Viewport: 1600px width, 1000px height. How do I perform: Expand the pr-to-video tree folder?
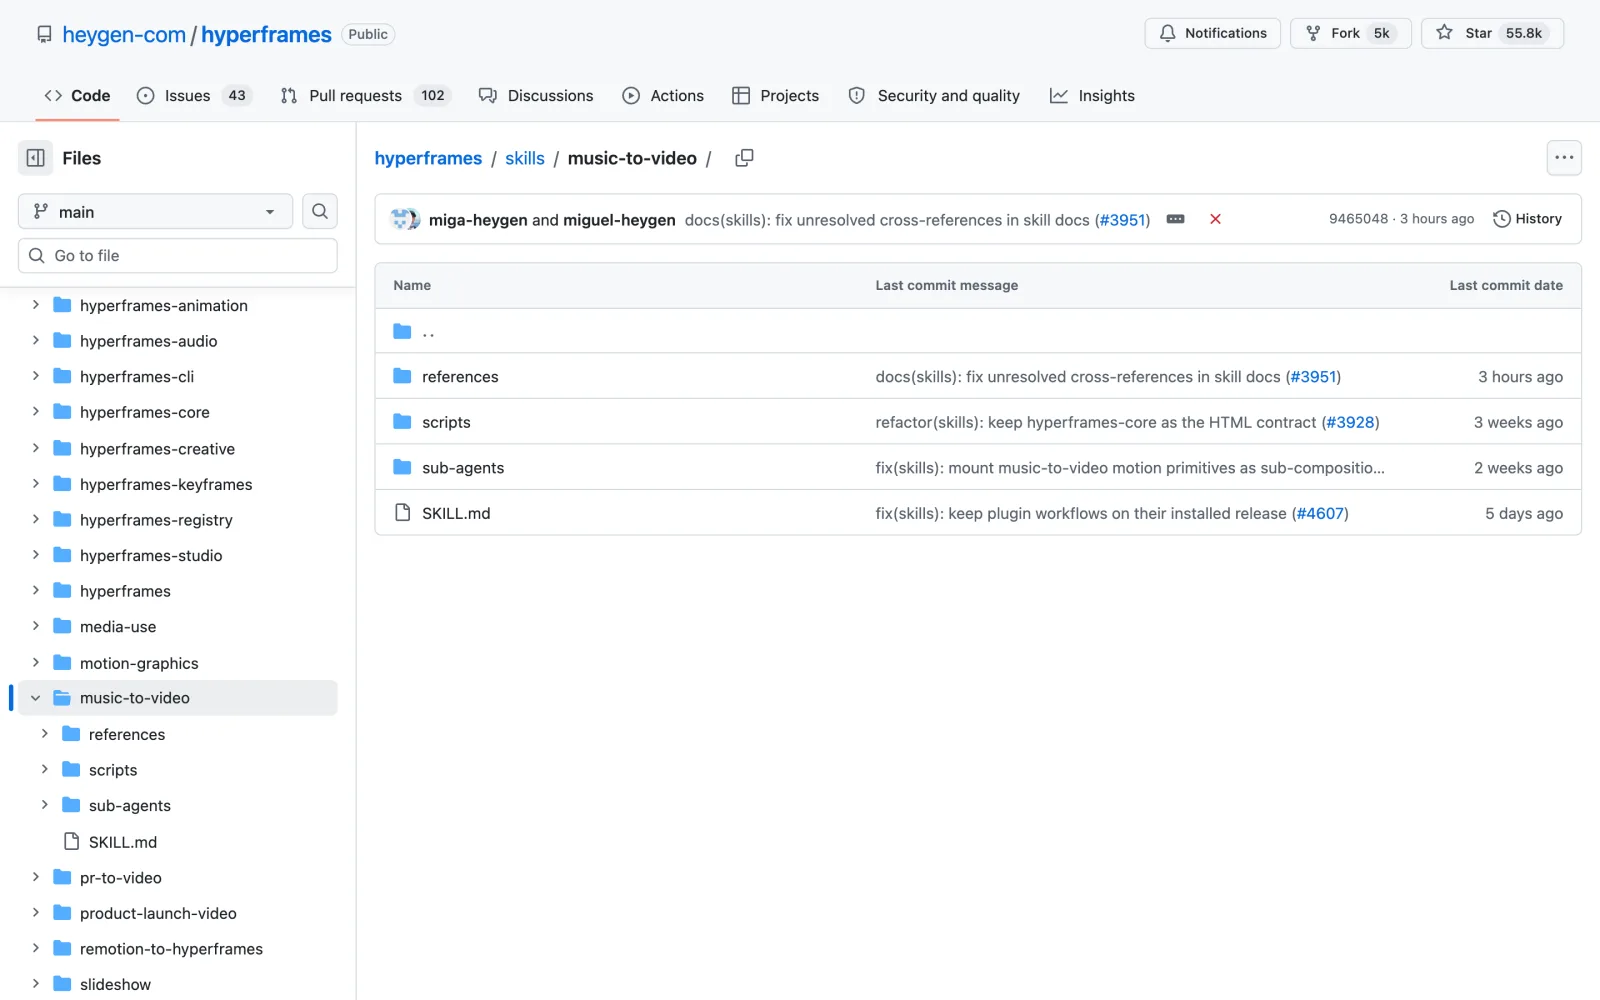36,877
